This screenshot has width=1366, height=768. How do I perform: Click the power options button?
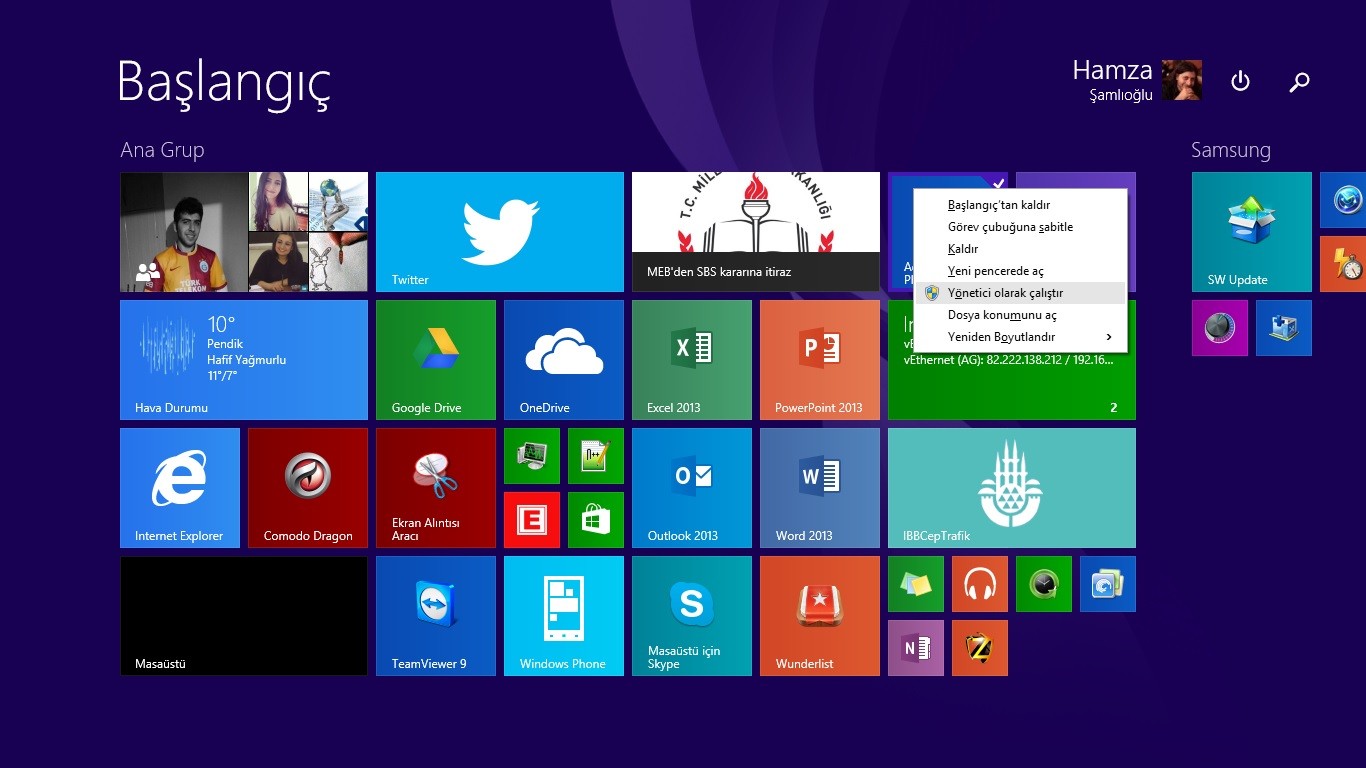click(x=1240, y=82)
